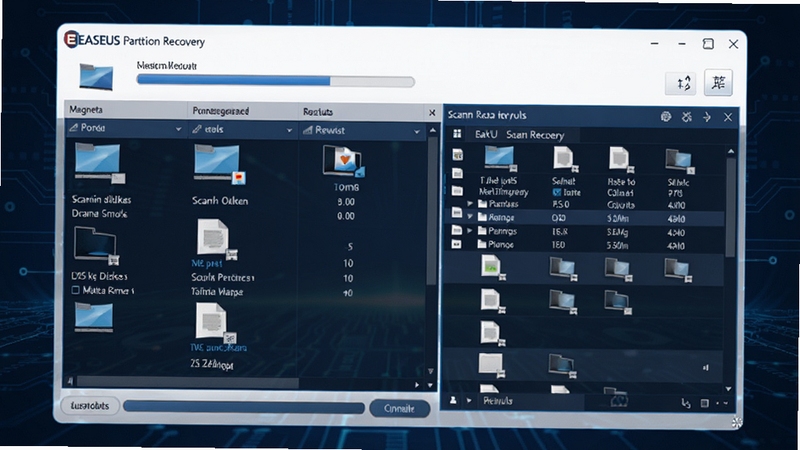This screenshot has width=800, height=450.
Task: Click the Cinnaite button
Action: coord(399,408)
